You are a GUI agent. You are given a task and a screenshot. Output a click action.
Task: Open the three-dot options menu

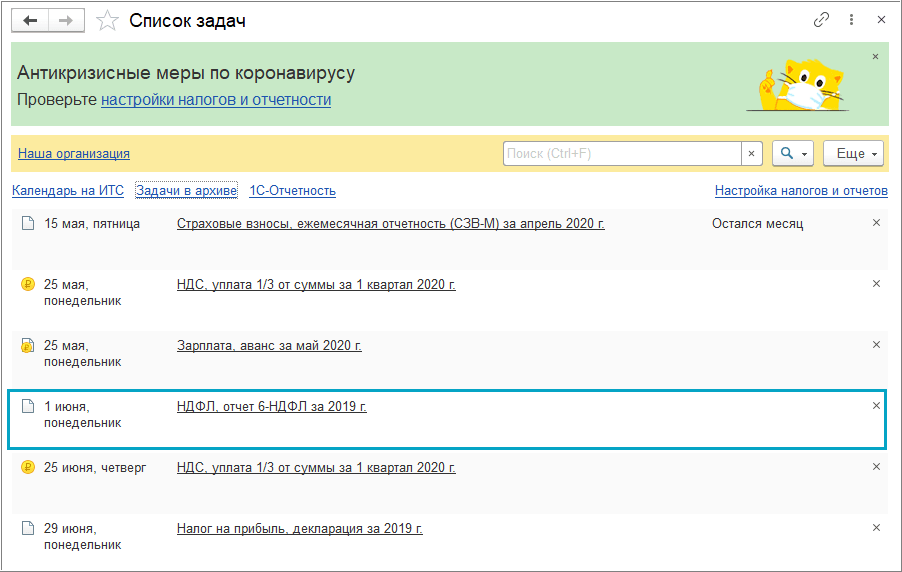(x=851, y=20)
